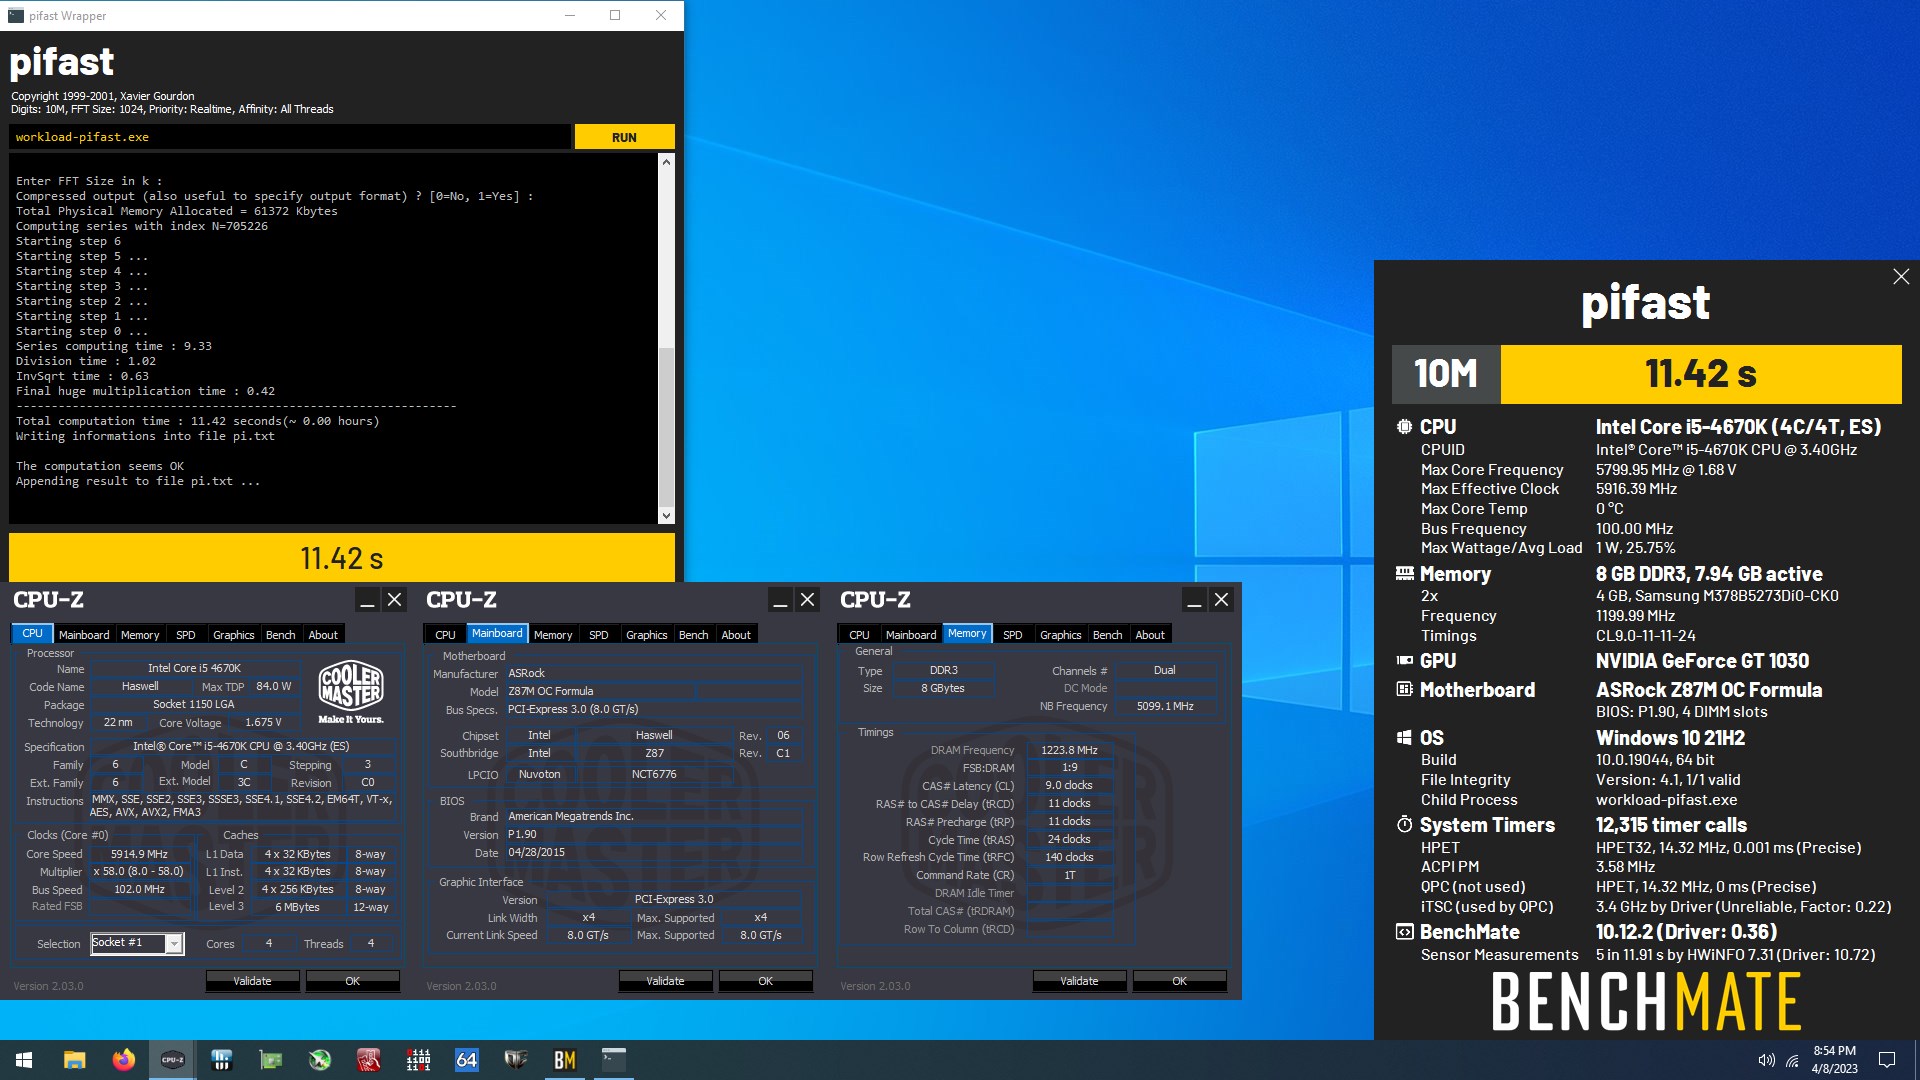Click the Cooler Master logo in CPU-Z
This screenshot has width=1920, height=1080.
[x=351, y=691]
